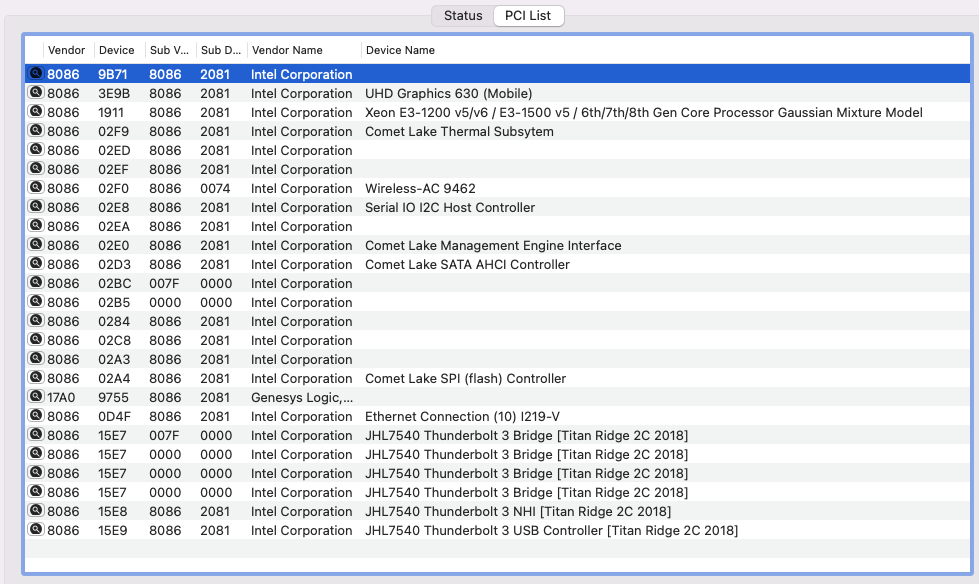Switch to the Status tab
This screenshot has width=979, height=584.
tap(463, 16)
